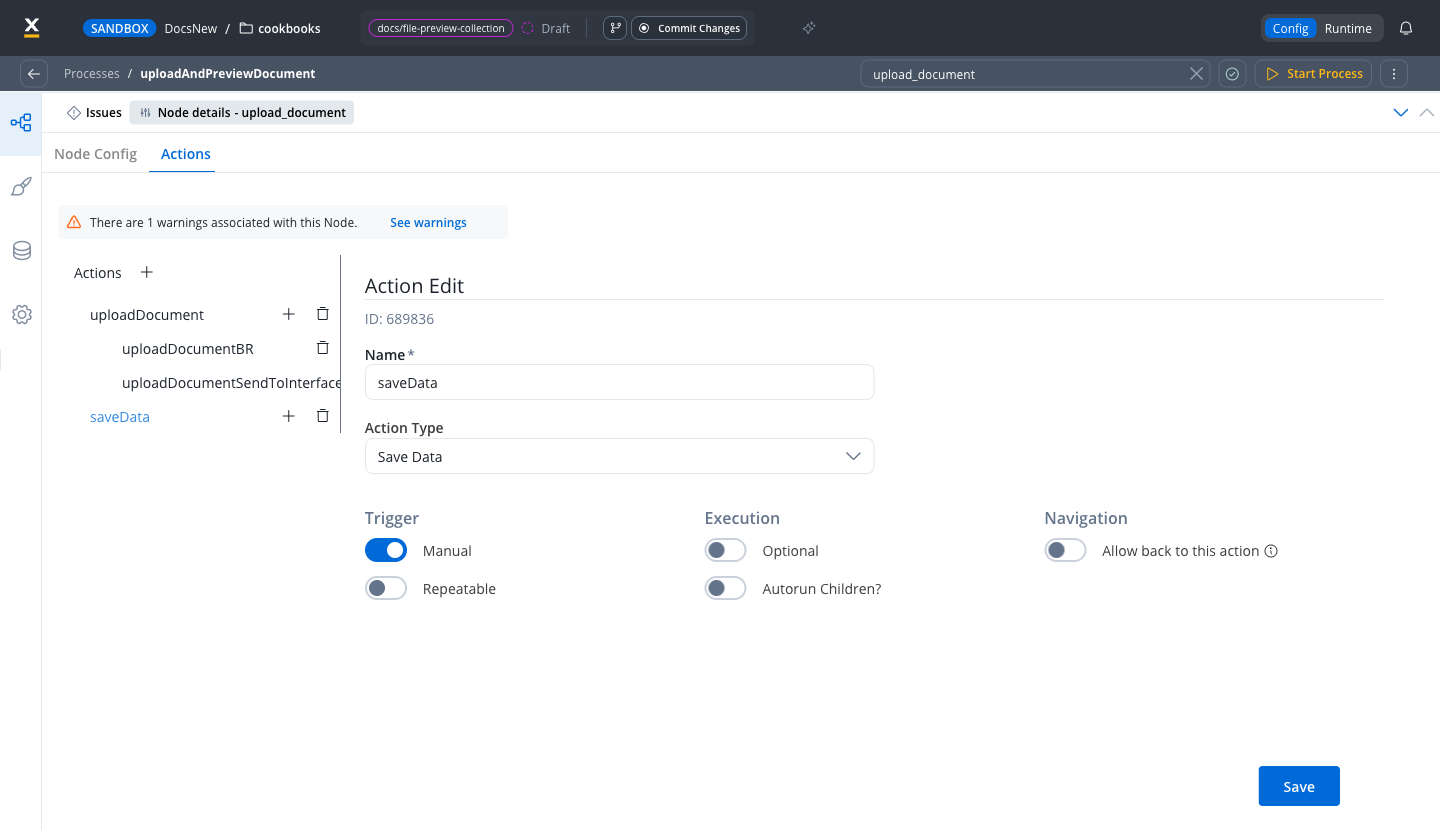The image size is (1440, 830).
Task: Switch to Runtime mode
Action: (x=1348, y=28)
